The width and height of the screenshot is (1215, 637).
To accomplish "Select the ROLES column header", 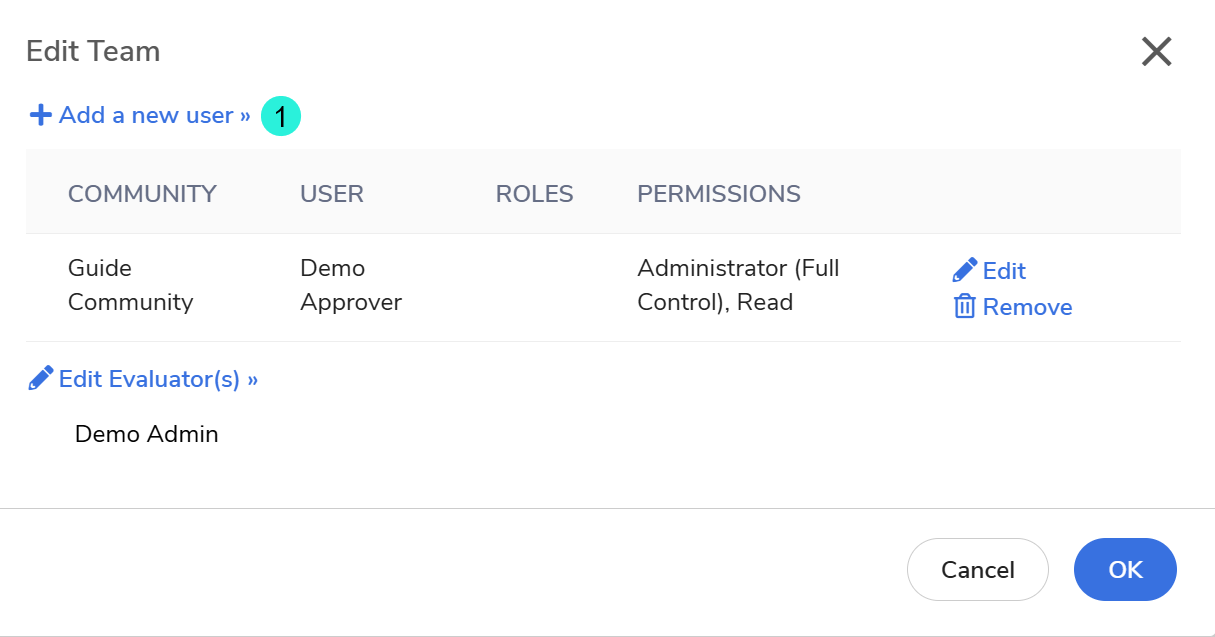I will pyautogui.click(x=534, y=194).
